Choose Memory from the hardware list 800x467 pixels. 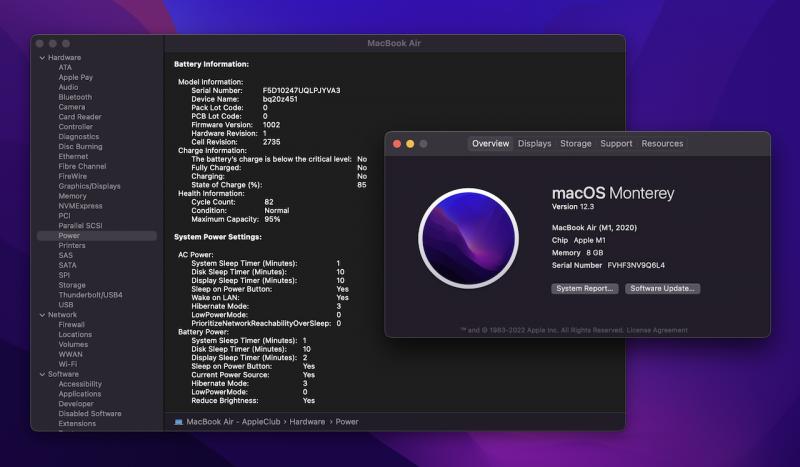click(x=72, y=196)
